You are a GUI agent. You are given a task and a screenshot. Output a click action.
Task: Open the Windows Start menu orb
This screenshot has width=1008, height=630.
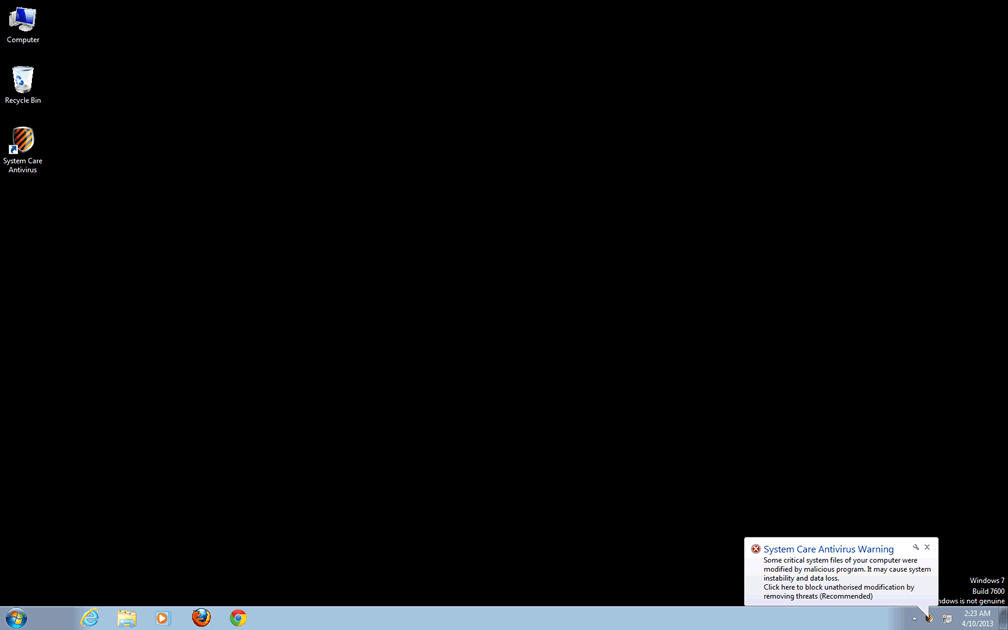[16, 618]
